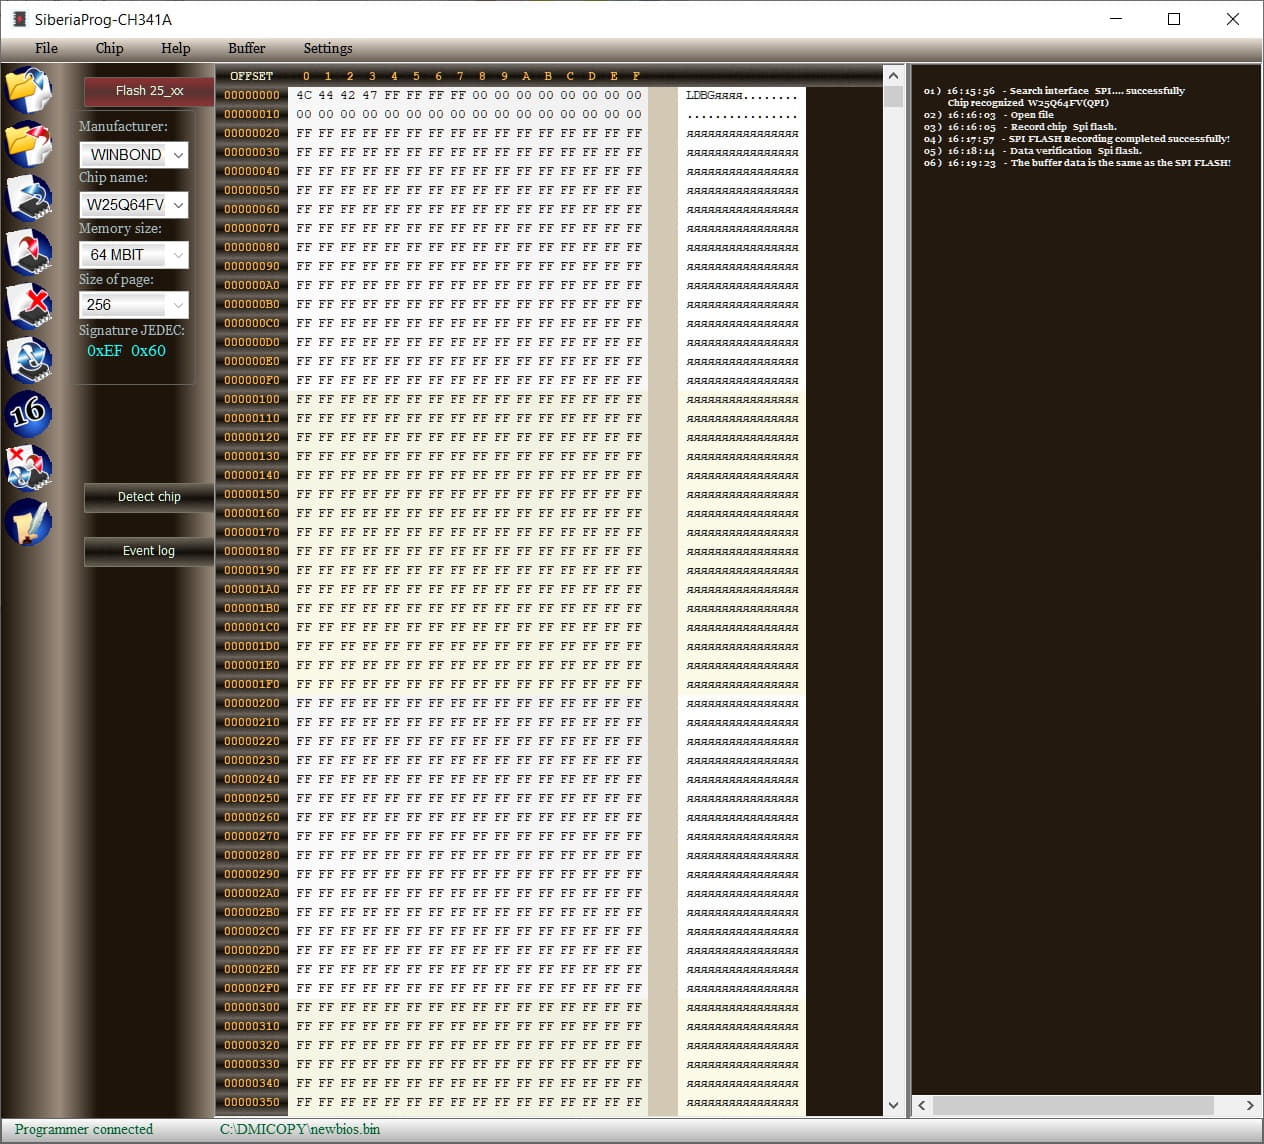This screenshot has width=1264, height=1144.
Task: Click log entry 'Record chip Spi flash.'
Action: pyautogui.click(x=1063, y=126)
